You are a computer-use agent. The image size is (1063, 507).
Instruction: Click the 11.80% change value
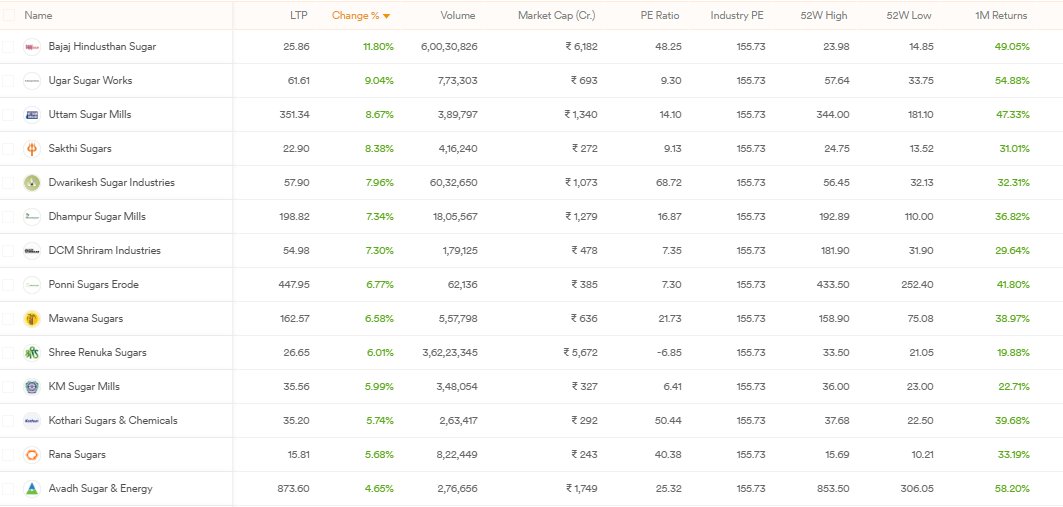(x=379, y=47)
